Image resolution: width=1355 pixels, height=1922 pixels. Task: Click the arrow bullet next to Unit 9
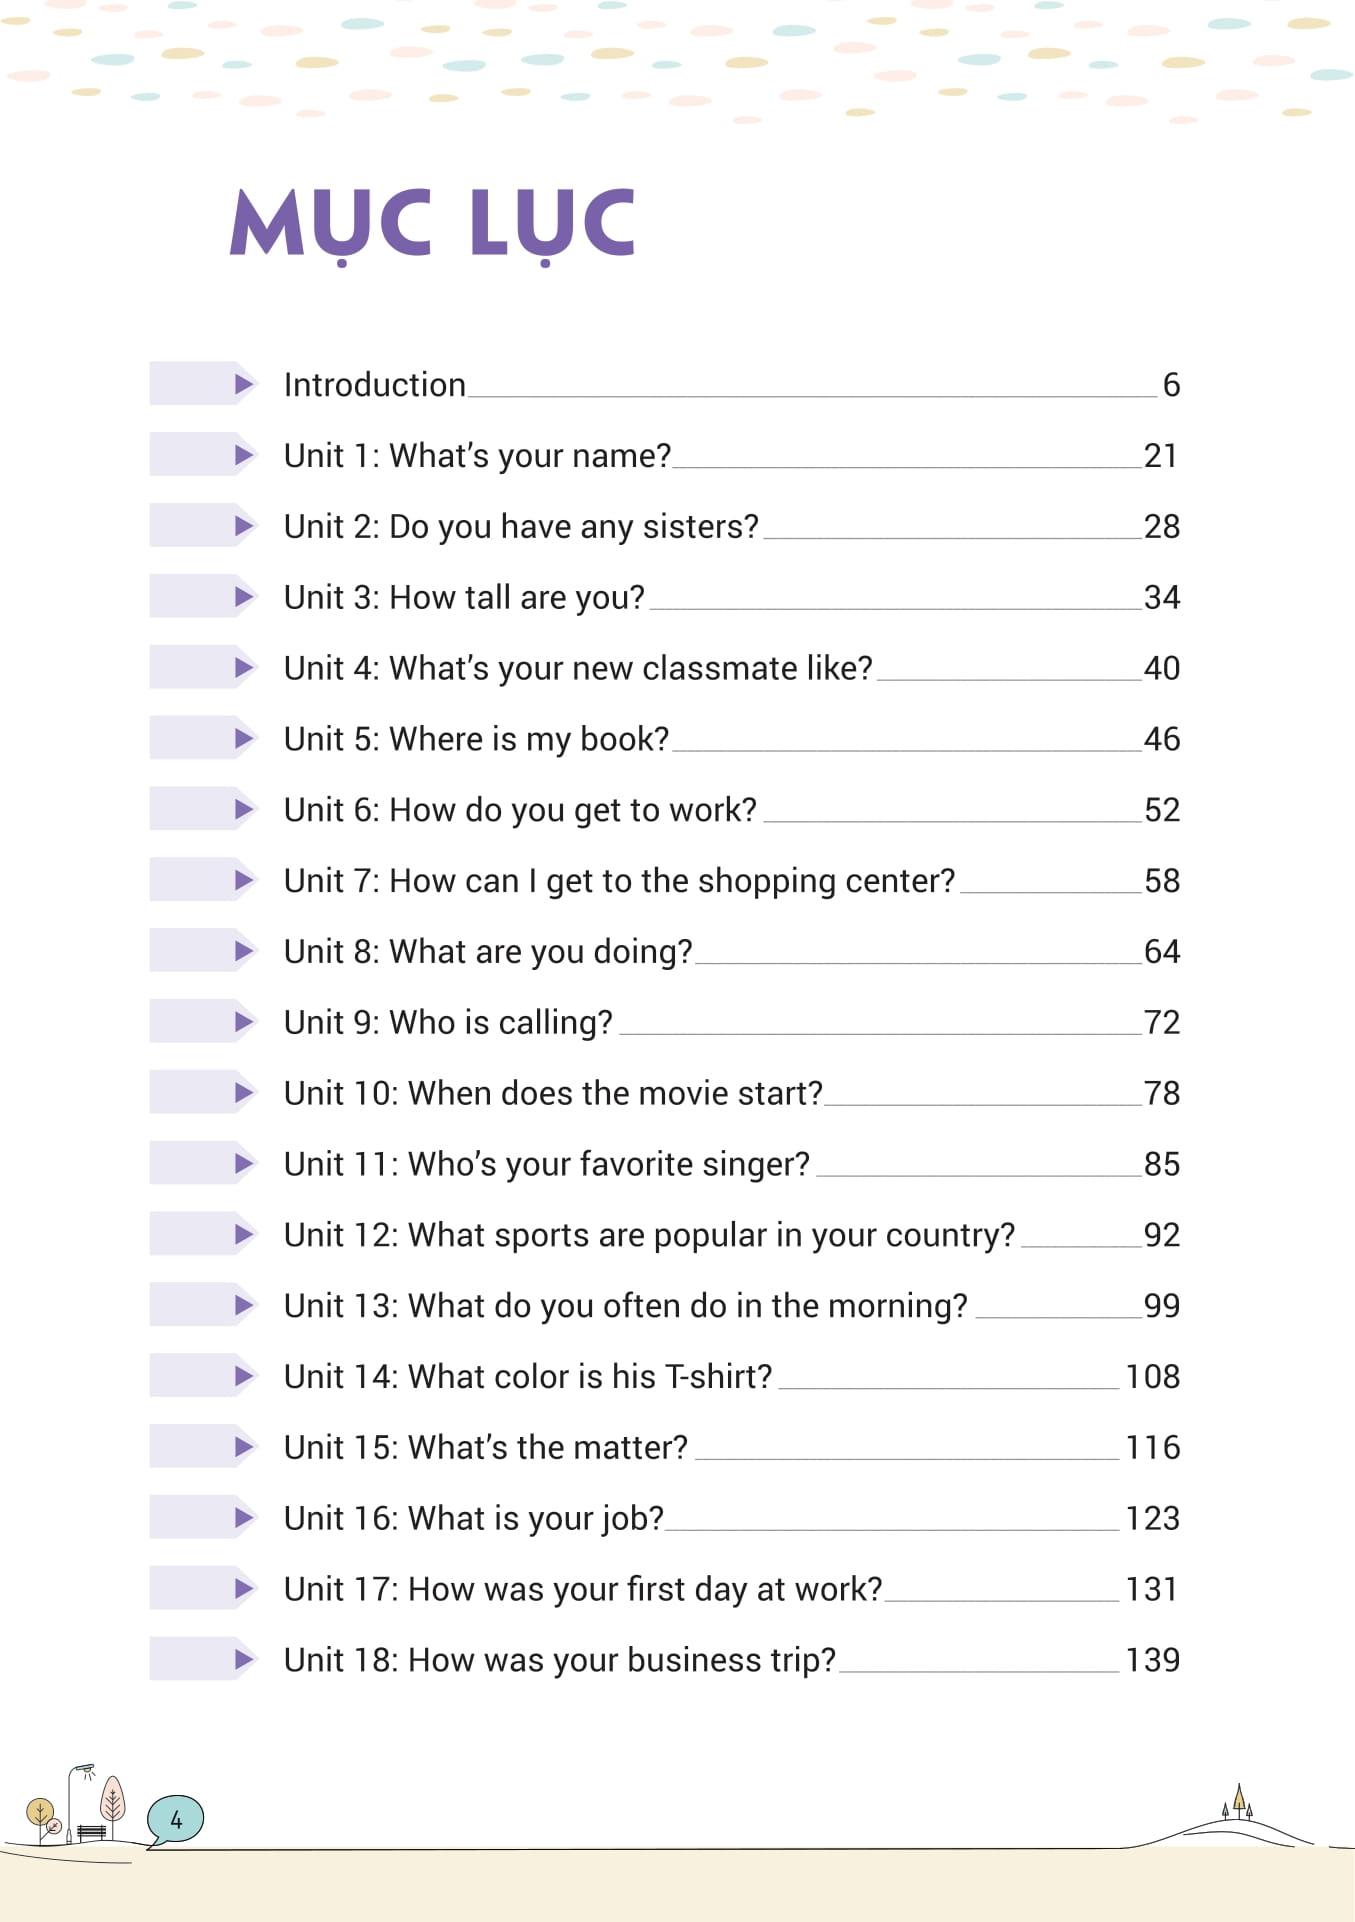tap(243, 1022)
